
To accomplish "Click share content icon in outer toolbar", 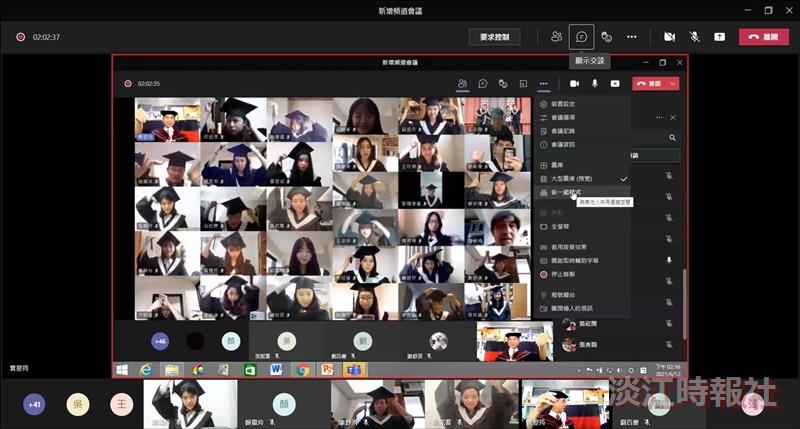I will (719, 37).
